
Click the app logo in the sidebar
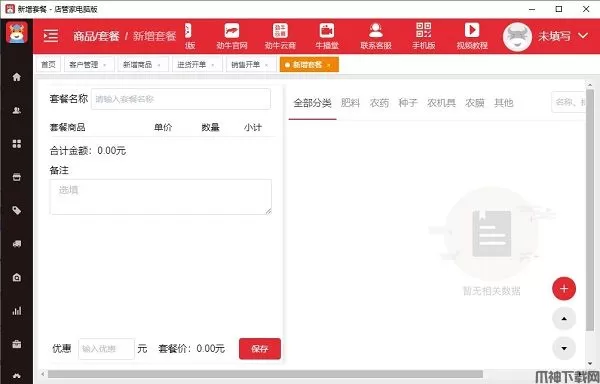click(16, 33)
